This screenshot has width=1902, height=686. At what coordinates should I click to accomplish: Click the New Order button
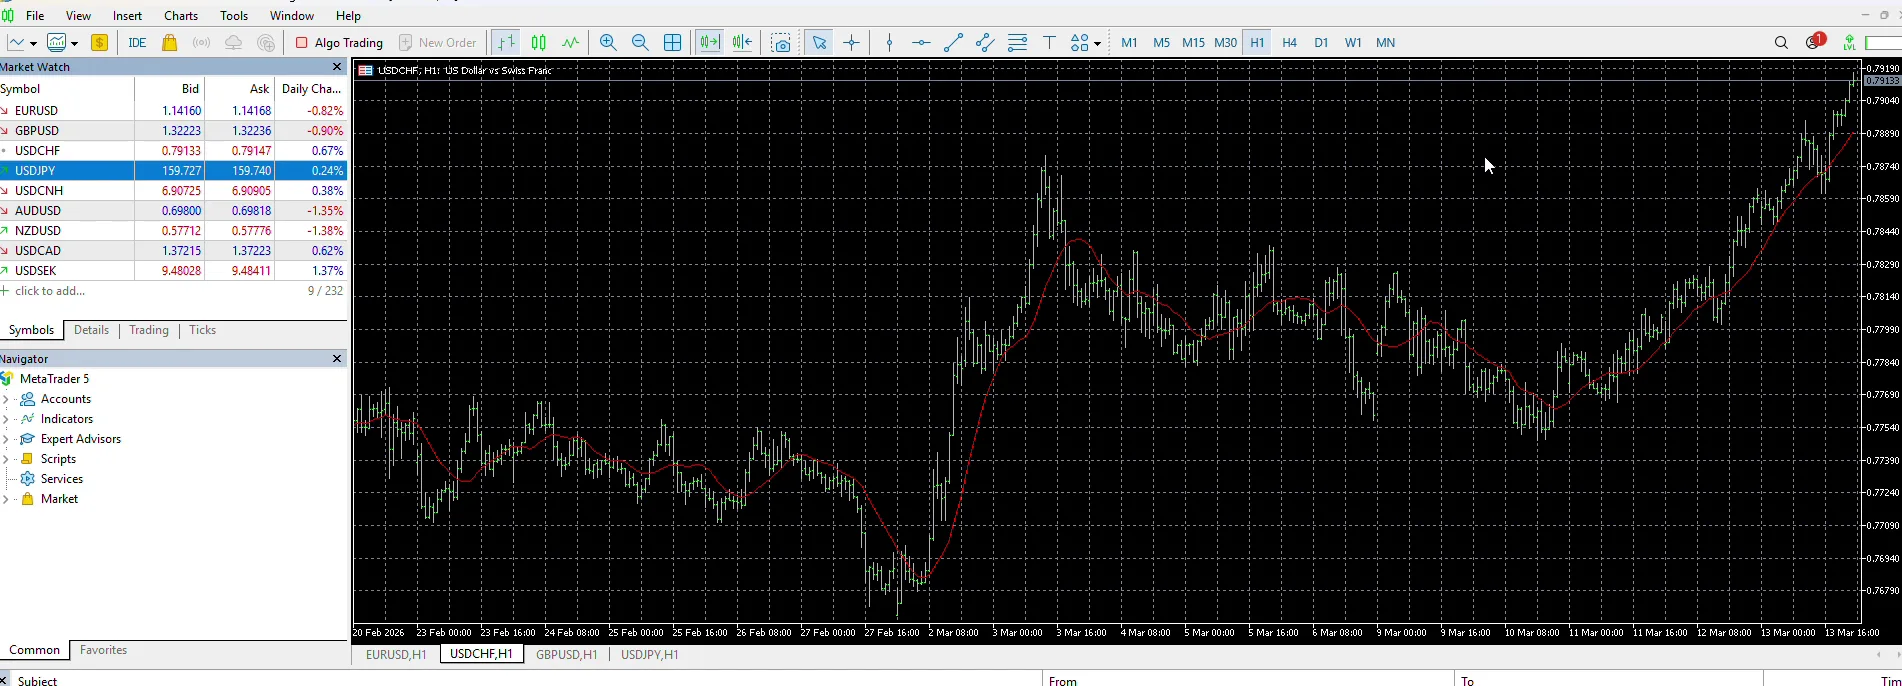coord(438,43)
